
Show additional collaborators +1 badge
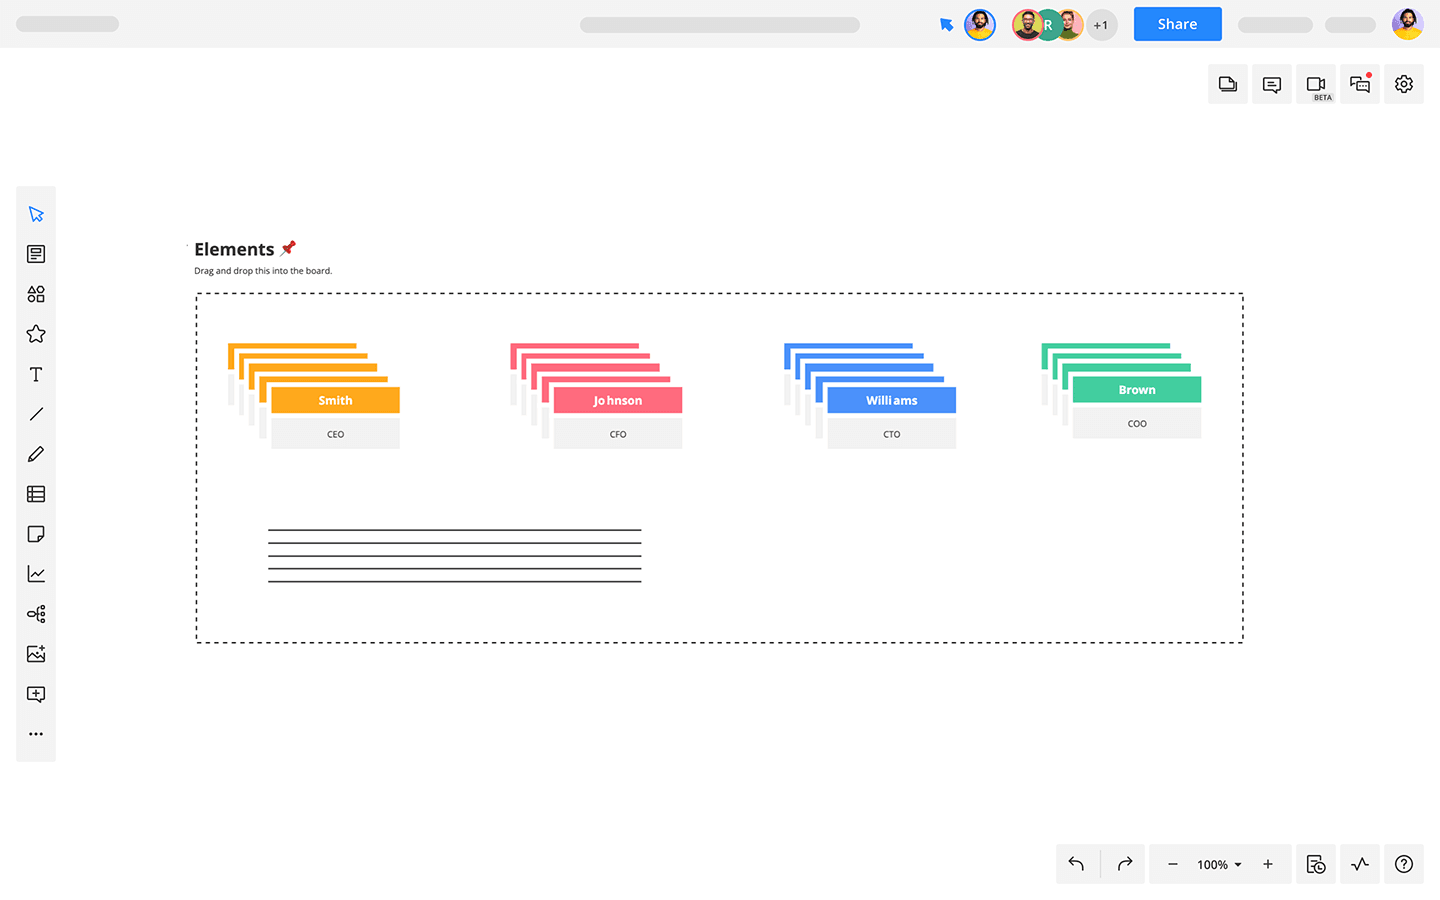point(1101,25)
